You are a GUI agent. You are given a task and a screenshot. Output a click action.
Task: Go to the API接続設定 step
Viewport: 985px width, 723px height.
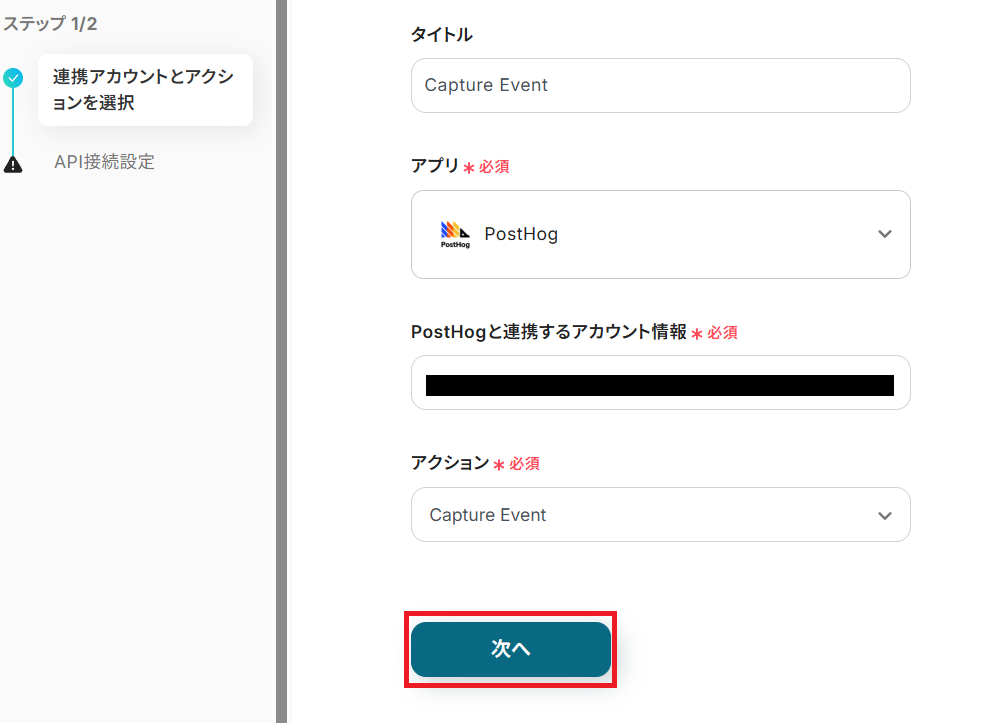(104, 162)
